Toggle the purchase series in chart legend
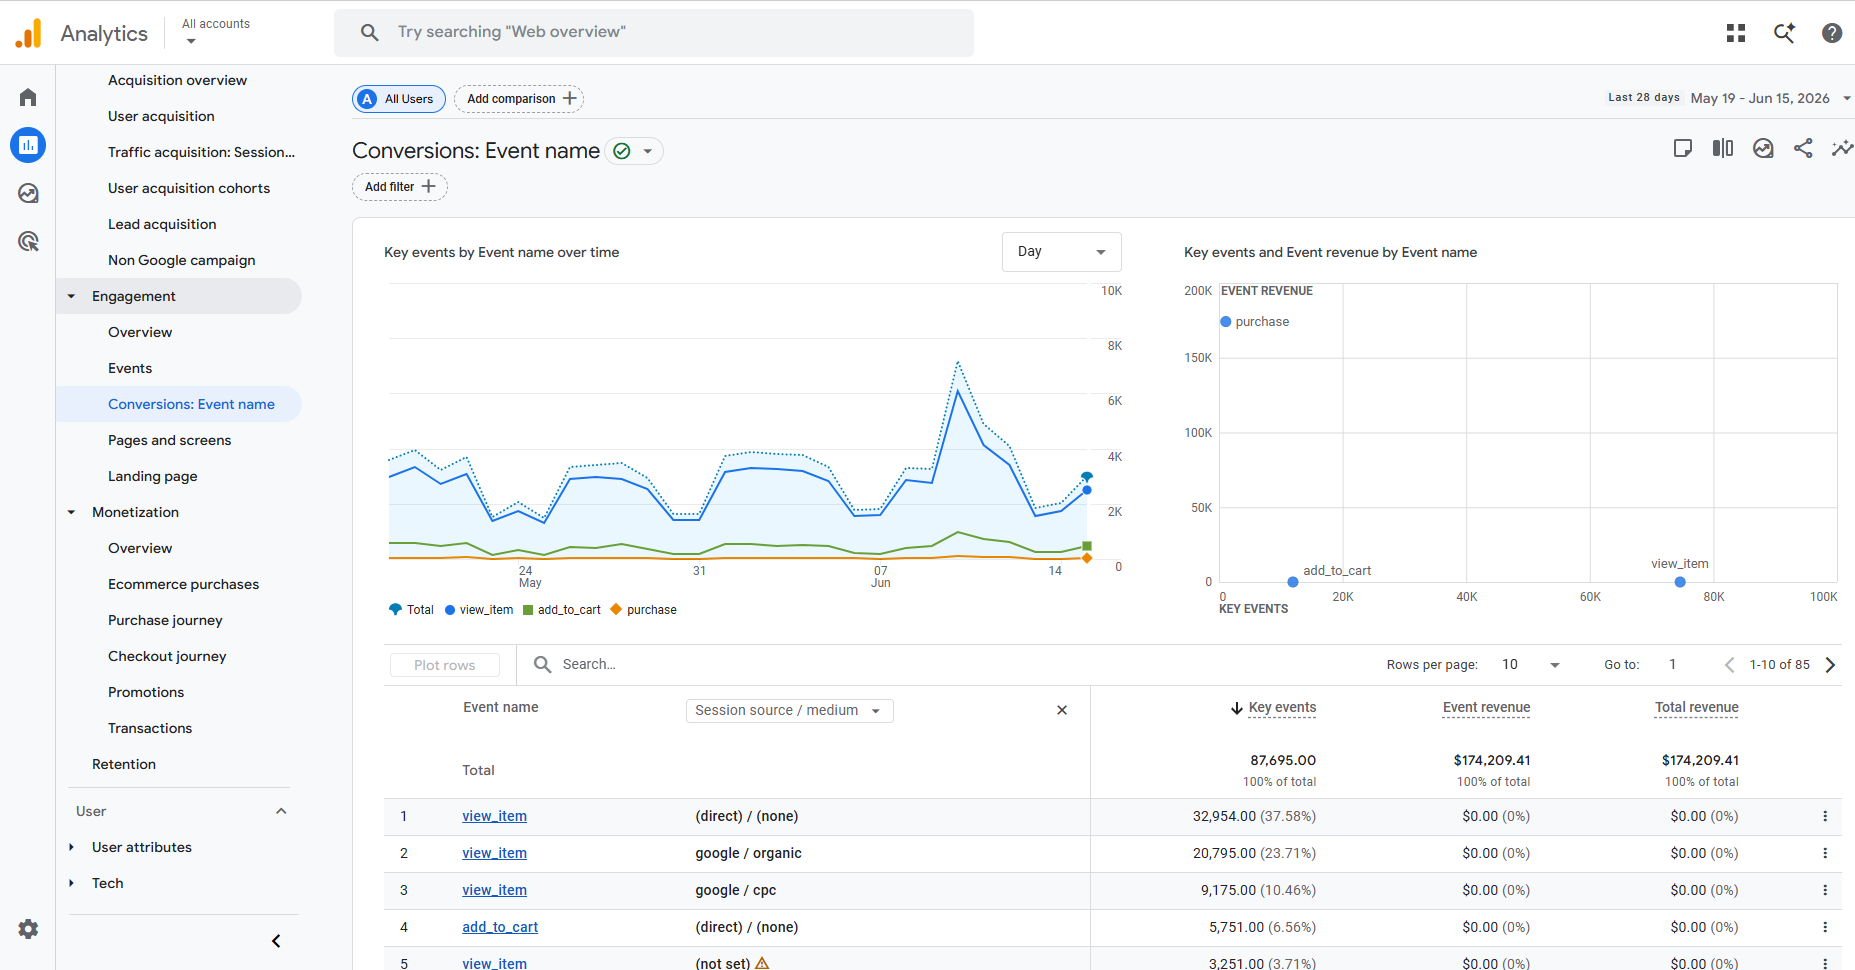This screenshot has width=1855, height=970. tap(643, 610)
